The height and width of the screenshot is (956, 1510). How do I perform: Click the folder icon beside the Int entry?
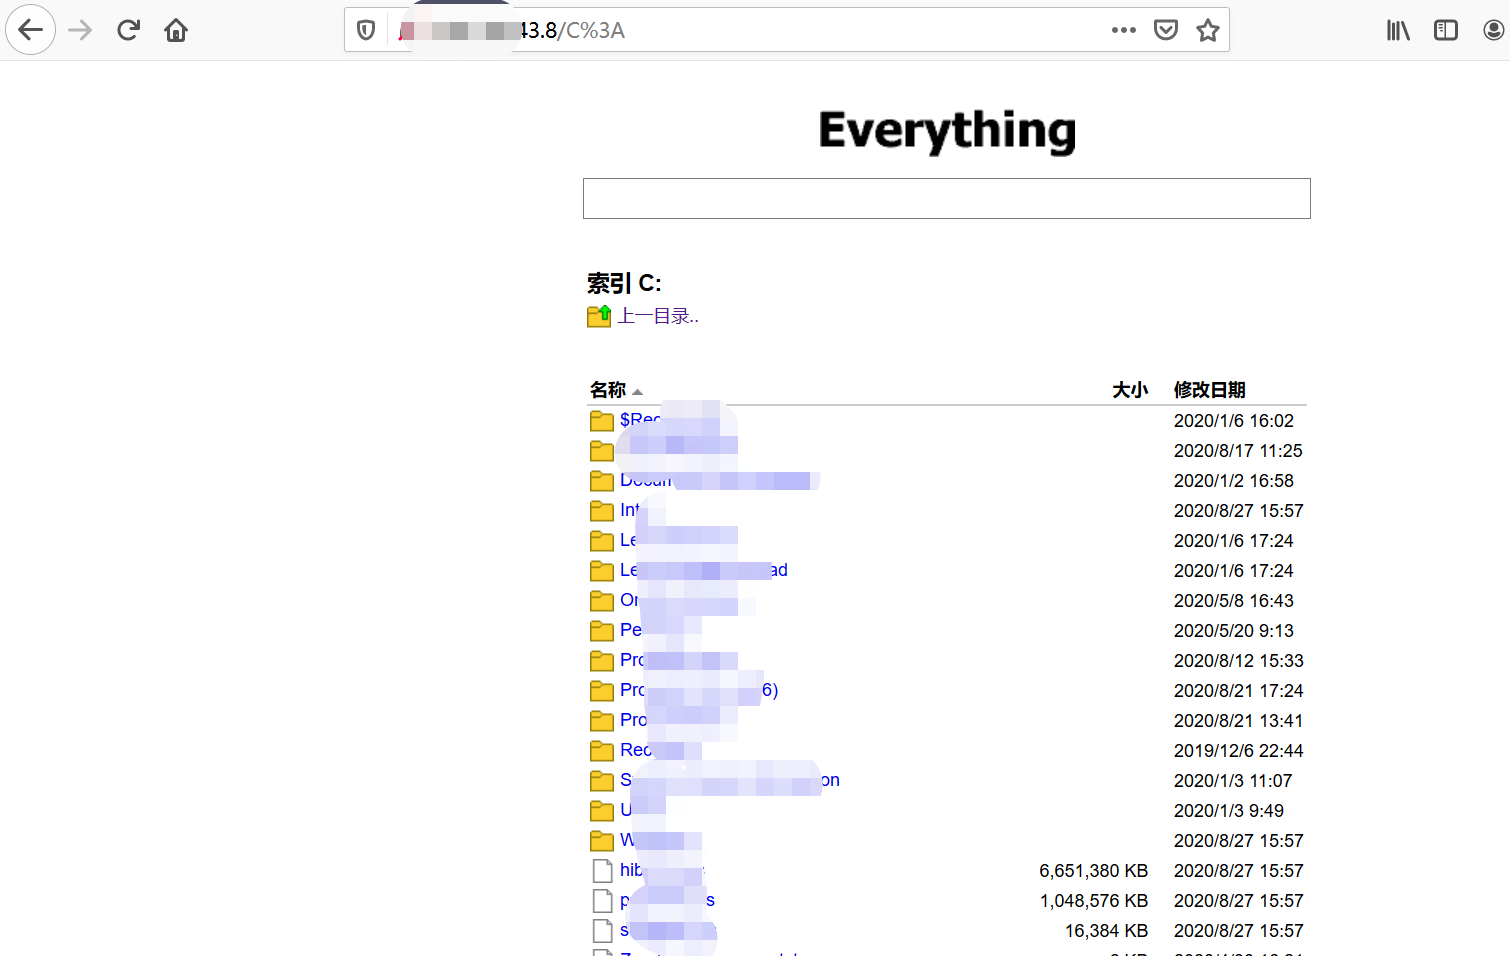(602, 510)
